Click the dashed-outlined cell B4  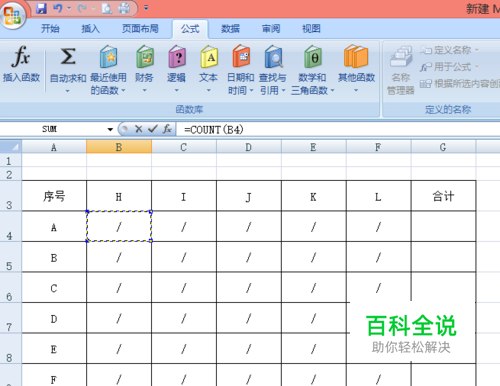point(119,226)
